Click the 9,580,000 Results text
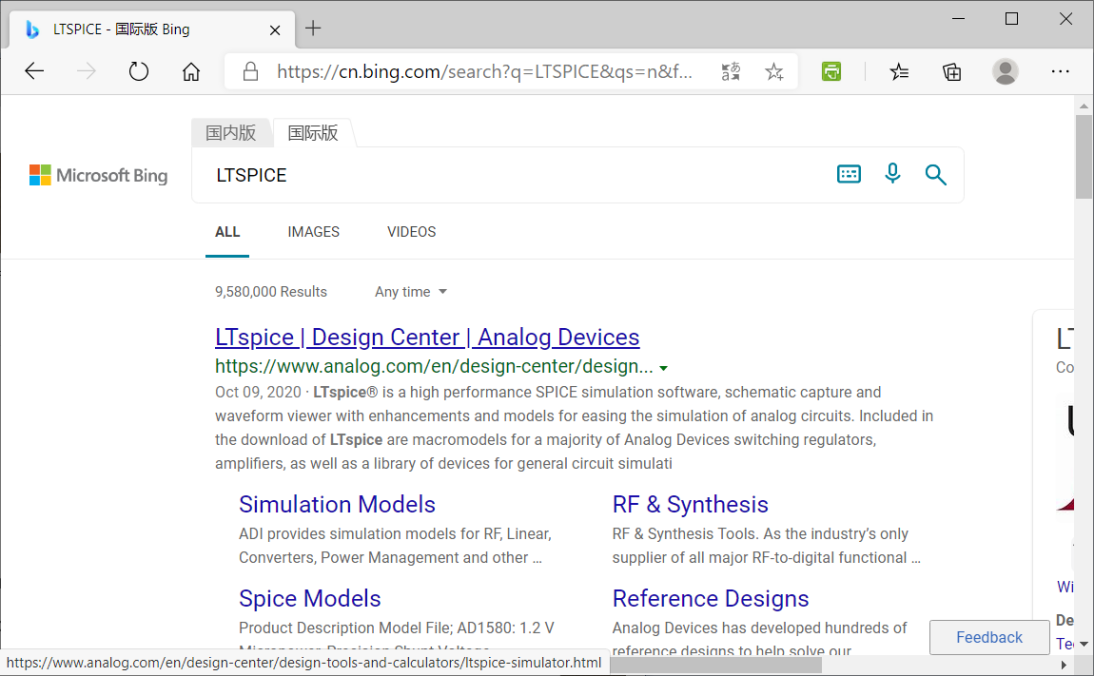This screenshot has height=677, width=1094. [x=271, y=292]
